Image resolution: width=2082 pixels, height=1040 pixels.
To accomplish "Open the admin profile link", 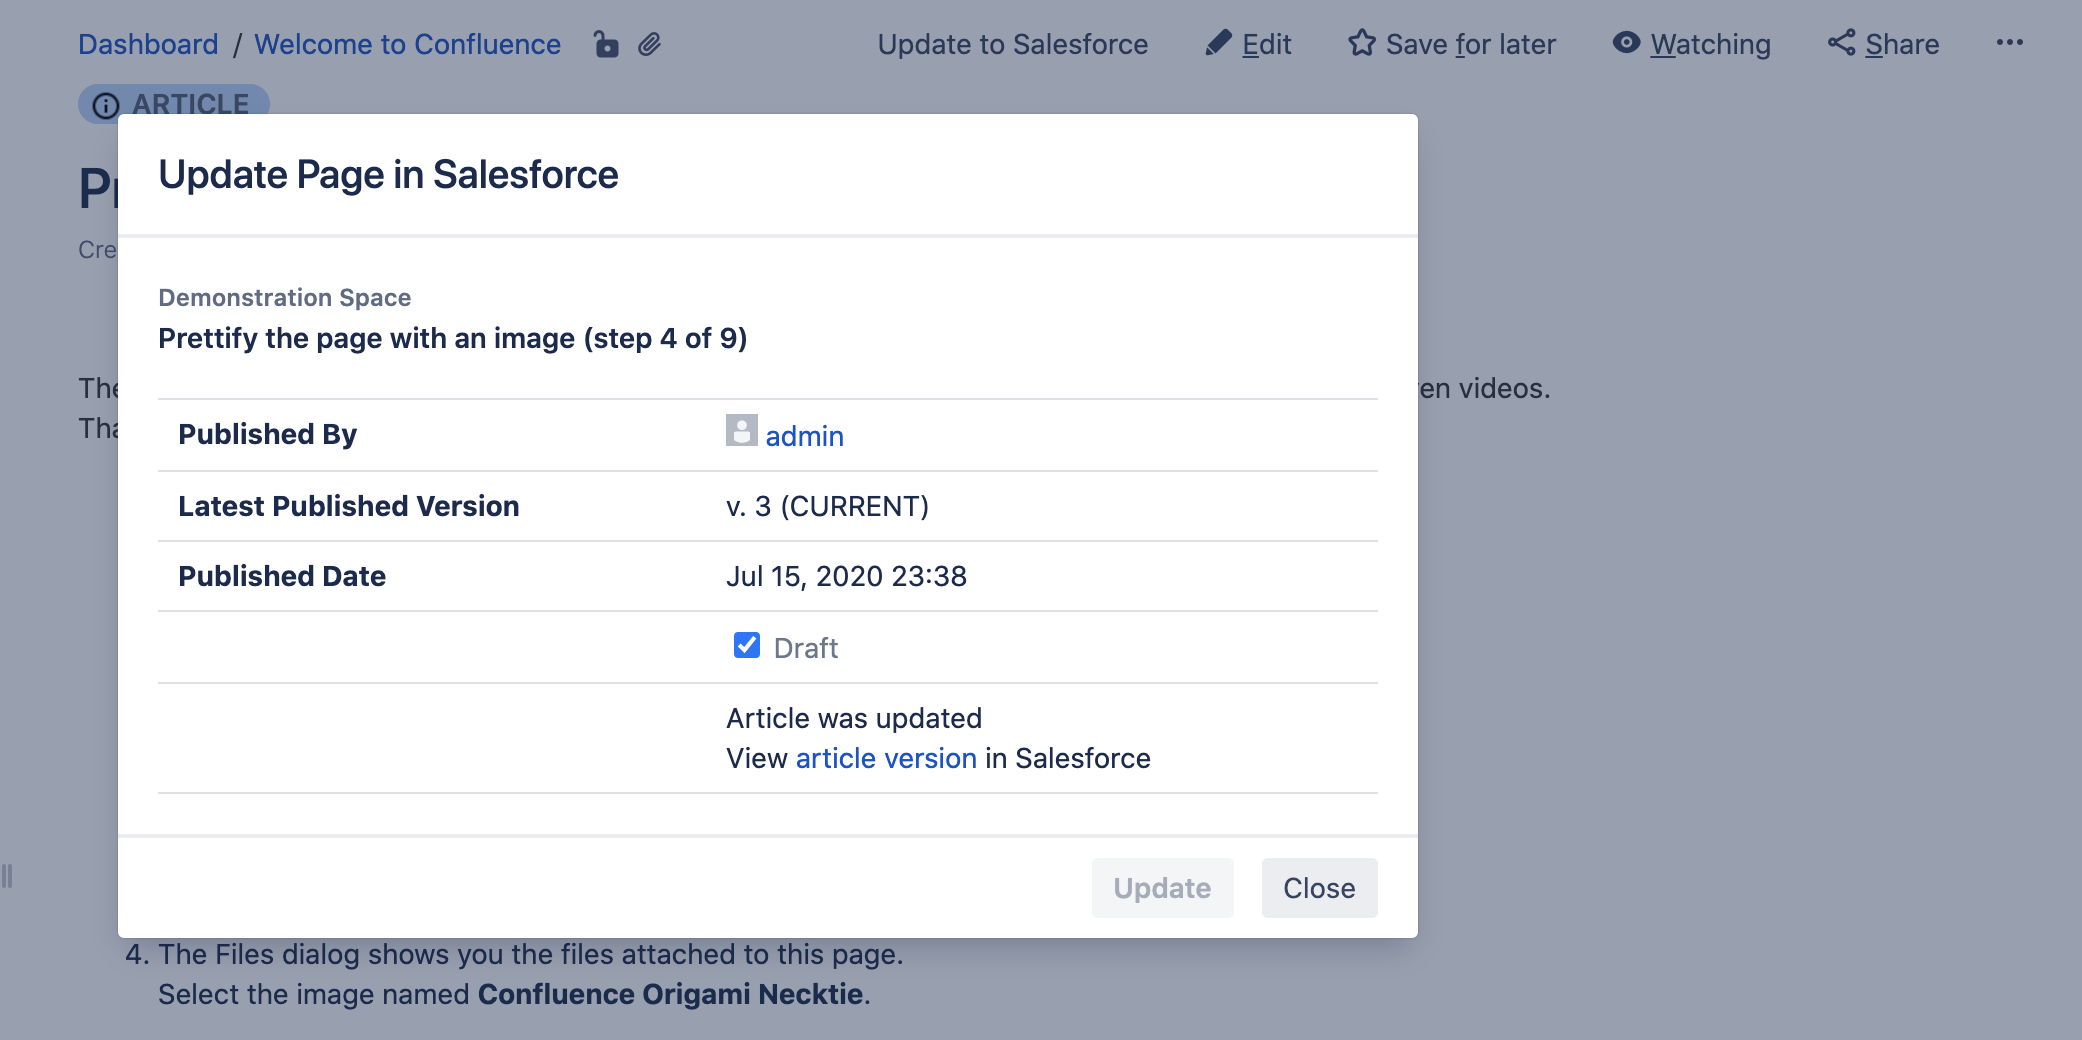I will [x=804, y=436].
